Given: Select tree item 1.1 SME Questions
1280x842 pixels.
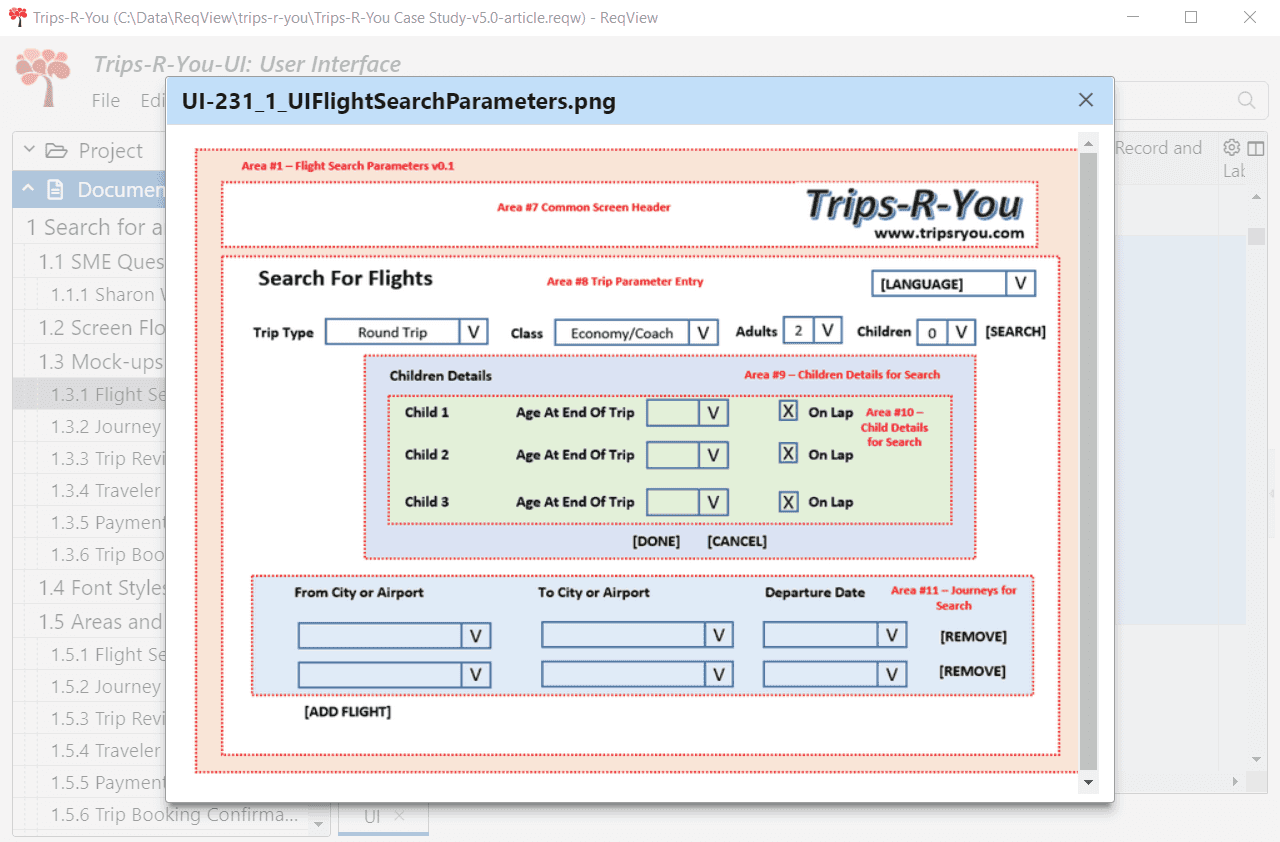Looking at the screenshot, I should coord(101,262).
